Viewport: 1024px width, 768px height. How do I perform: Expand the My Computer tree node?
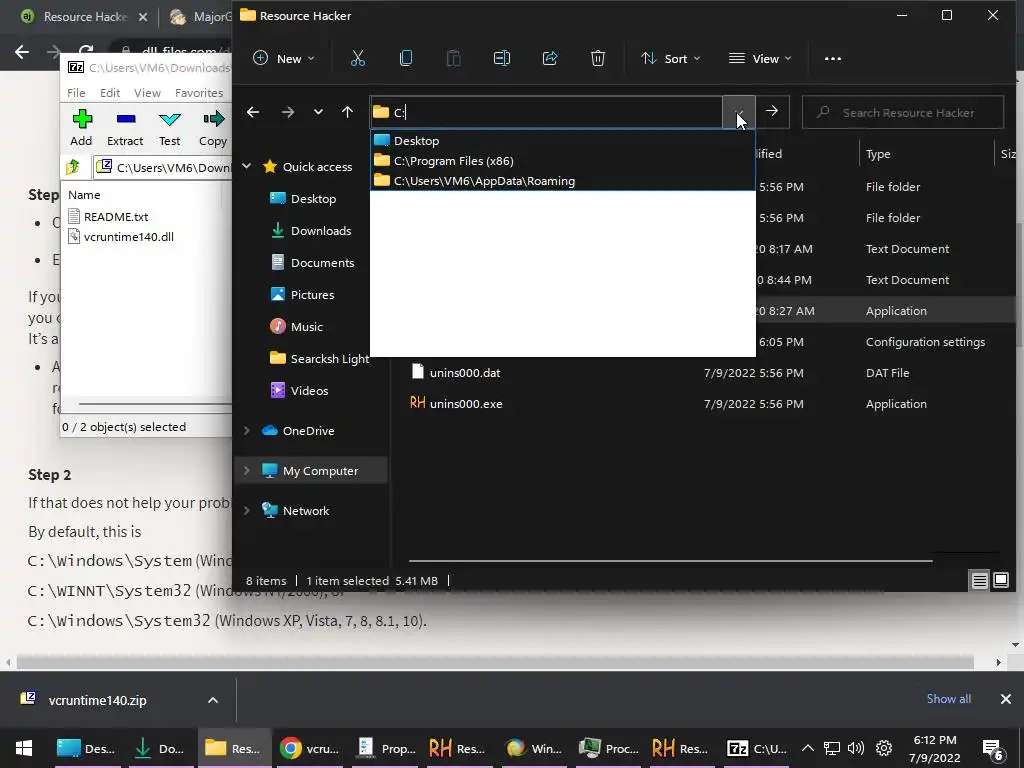pos(247,470)
